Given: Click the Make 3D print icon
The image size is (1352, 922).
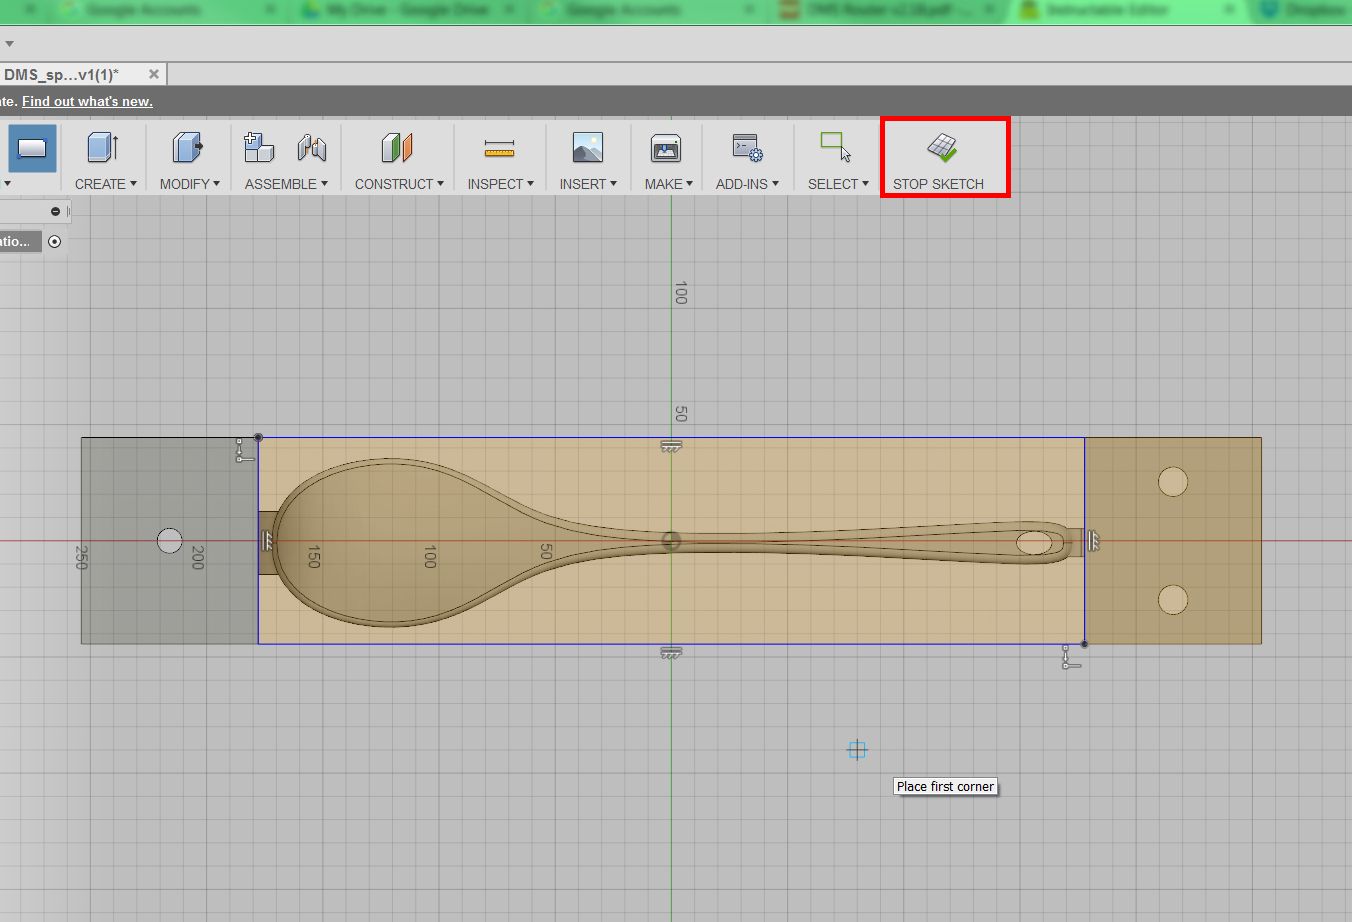Looking at the screenshot, I should click(666, 148).
